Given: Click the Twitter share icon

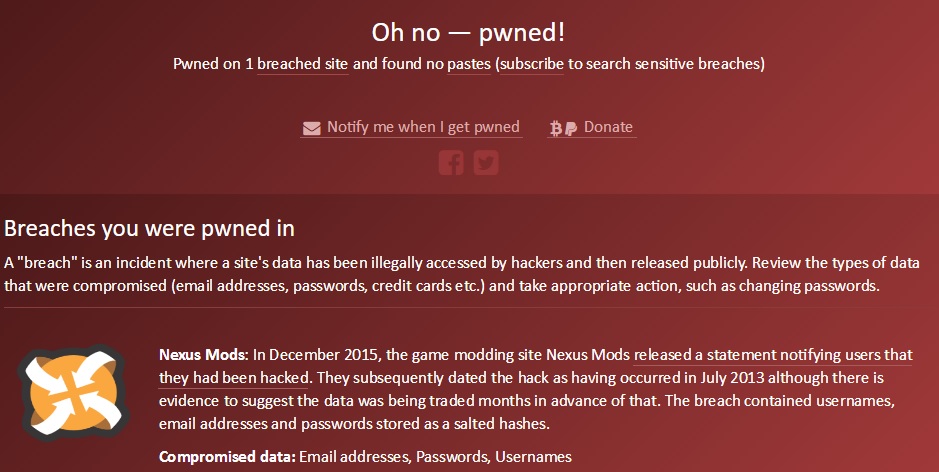Looking at the screenshot, I should click(486, 161).
